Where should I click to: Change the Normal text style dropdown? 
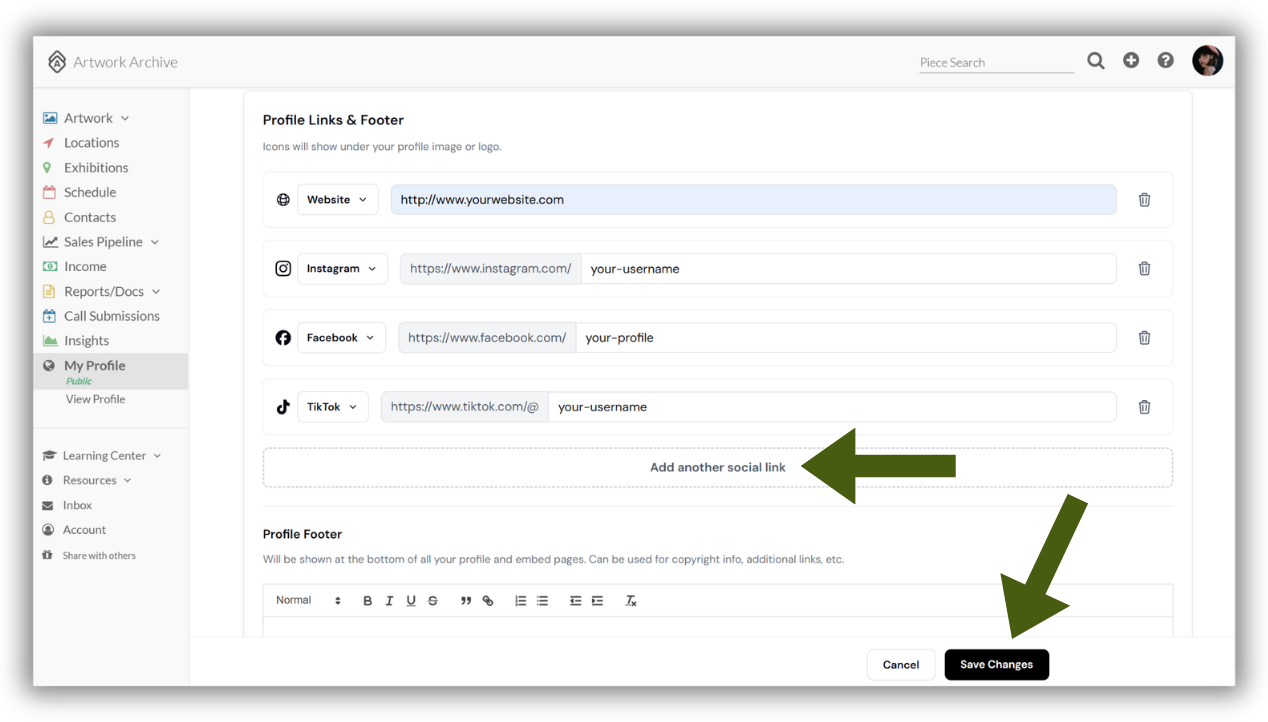pos(308,600)
